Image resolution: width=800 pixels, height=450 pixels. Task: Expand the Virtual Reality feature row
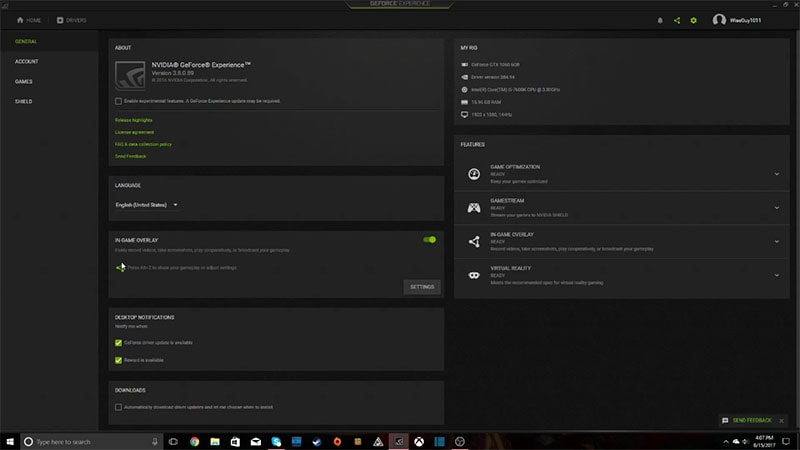[x=777, y=275]
